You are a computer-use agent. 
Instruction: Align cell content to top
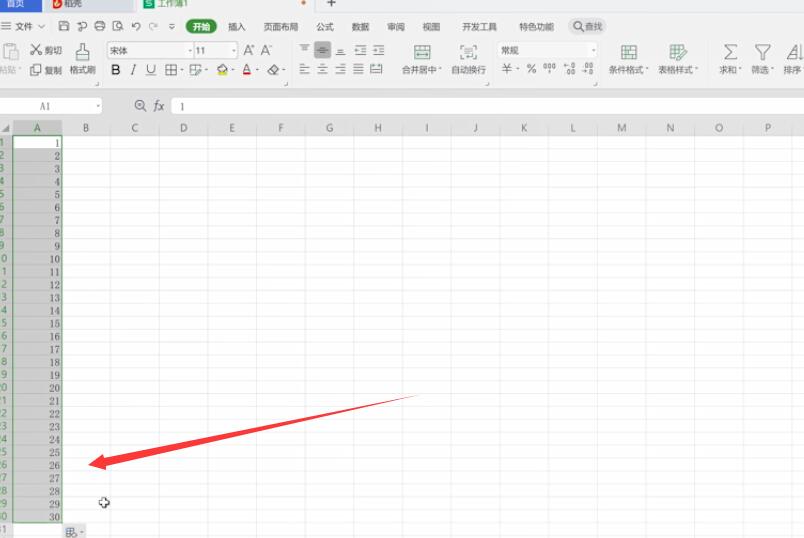304,49
